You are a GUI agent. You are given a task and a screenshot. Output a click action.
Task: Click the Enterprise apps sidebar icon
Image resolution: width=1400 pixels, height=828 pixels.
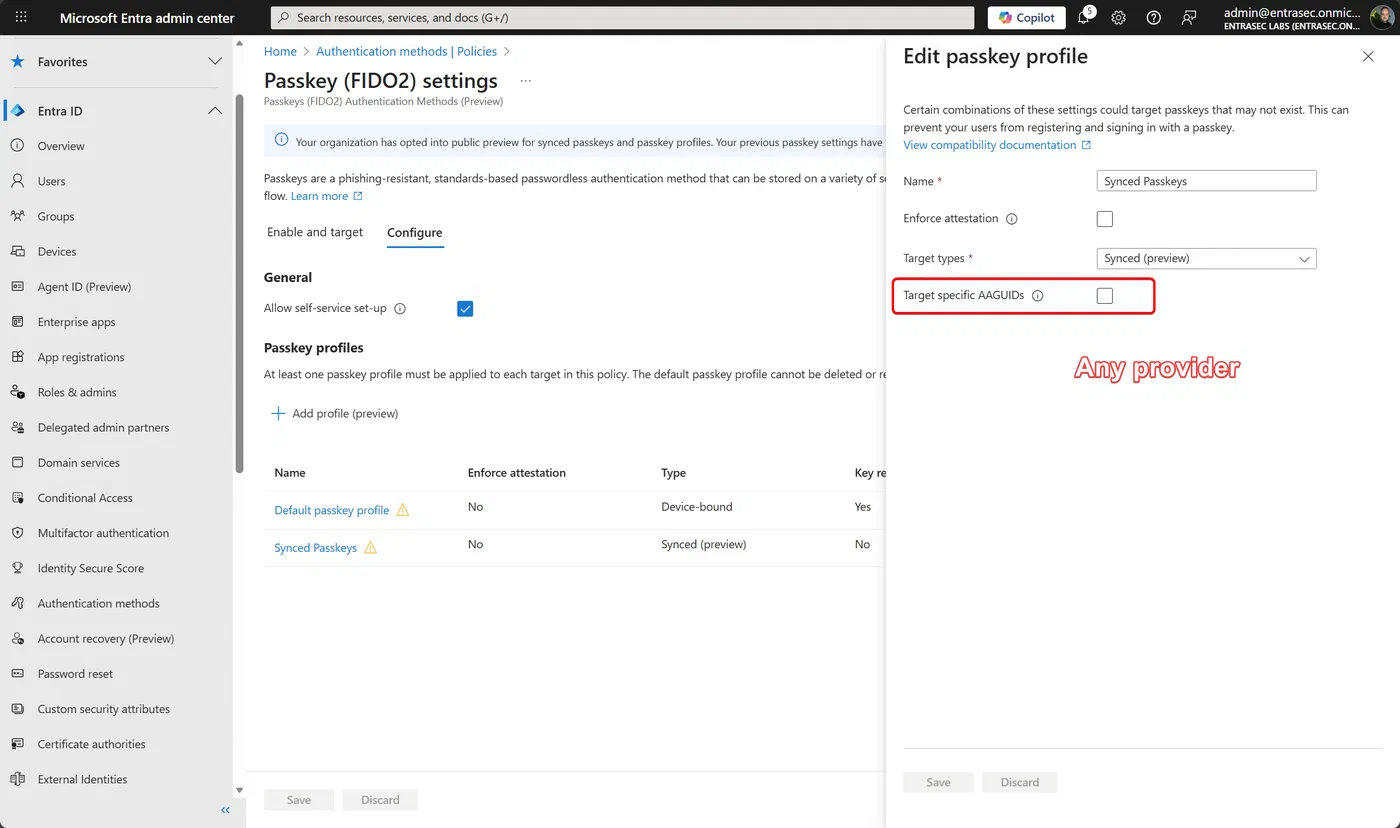tap(17, 322)
